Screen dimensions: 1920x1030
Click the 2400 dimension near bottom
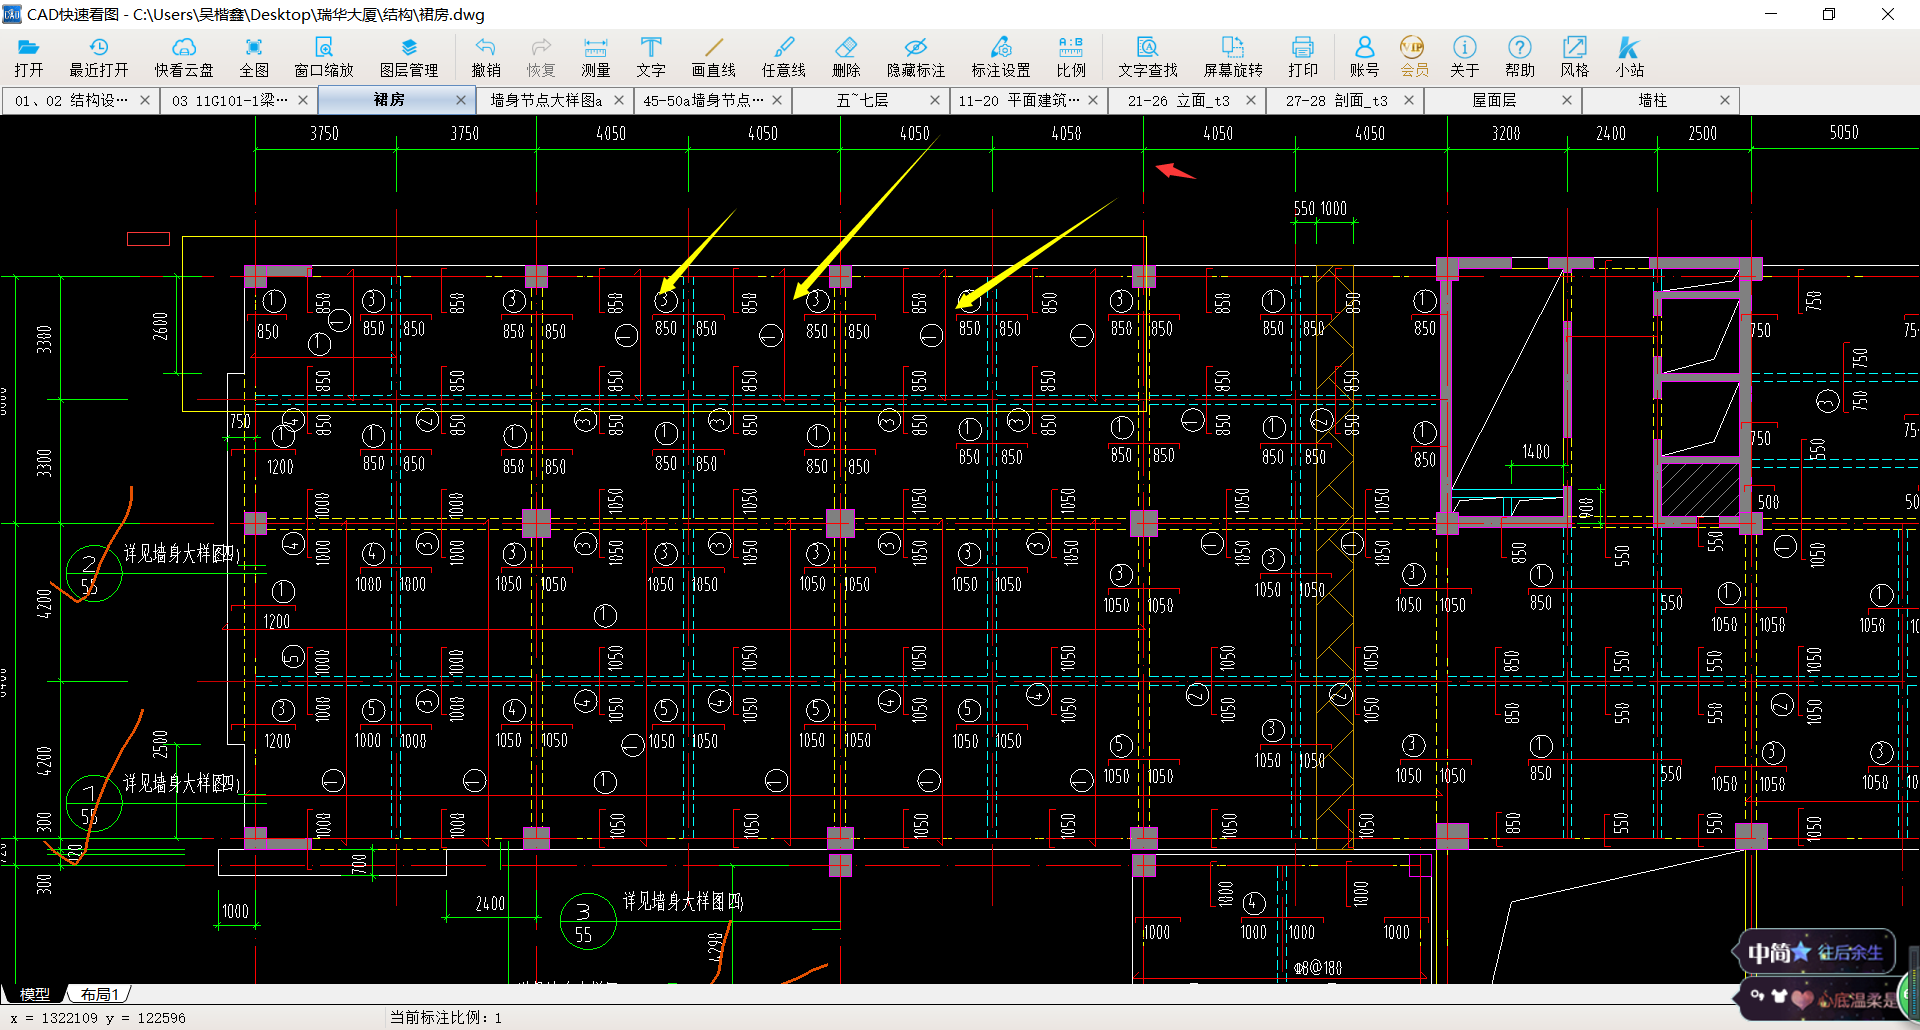pos(490,903)
